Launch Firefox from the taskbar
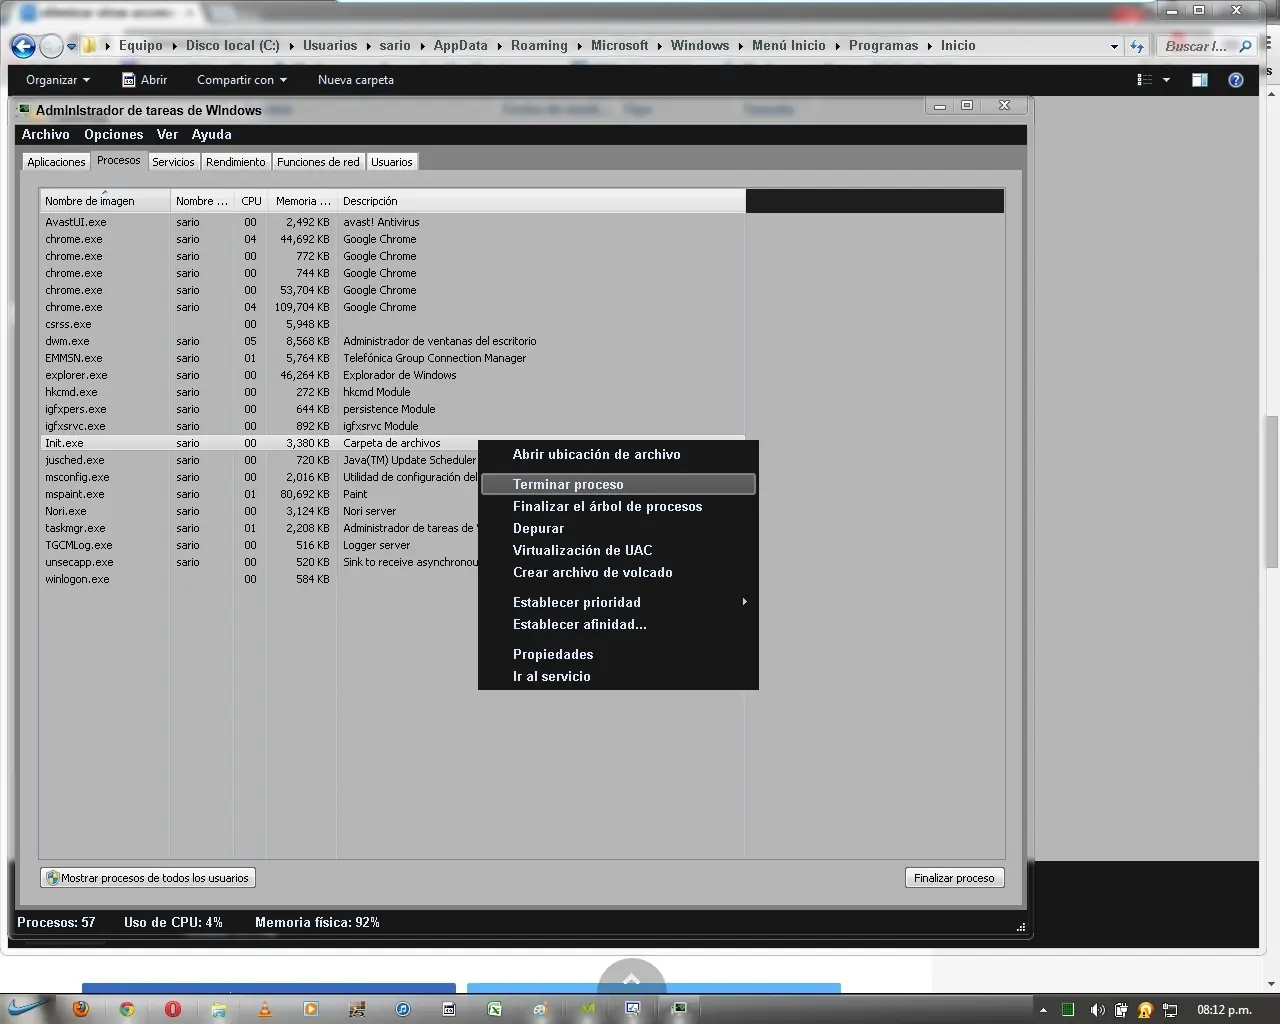Screen dimensions: 1280x1024 [x=81, y=1009]
